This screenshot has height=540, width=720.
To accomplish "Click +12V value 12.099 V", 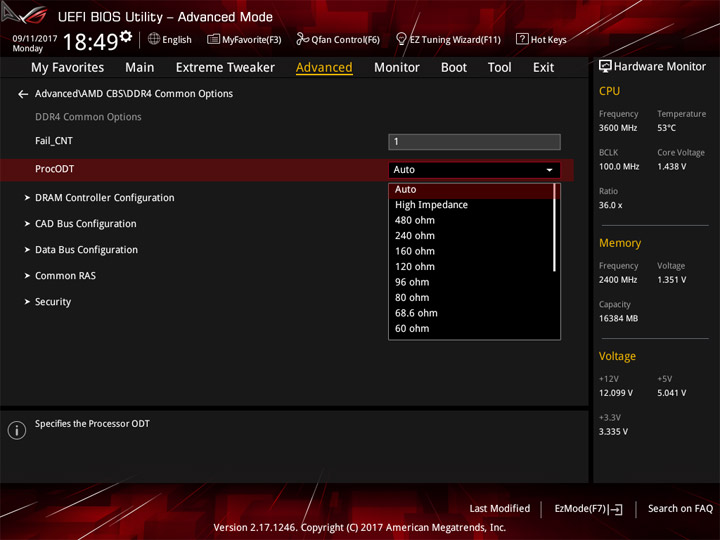I will pyautogui.click(x=615, y=393).
